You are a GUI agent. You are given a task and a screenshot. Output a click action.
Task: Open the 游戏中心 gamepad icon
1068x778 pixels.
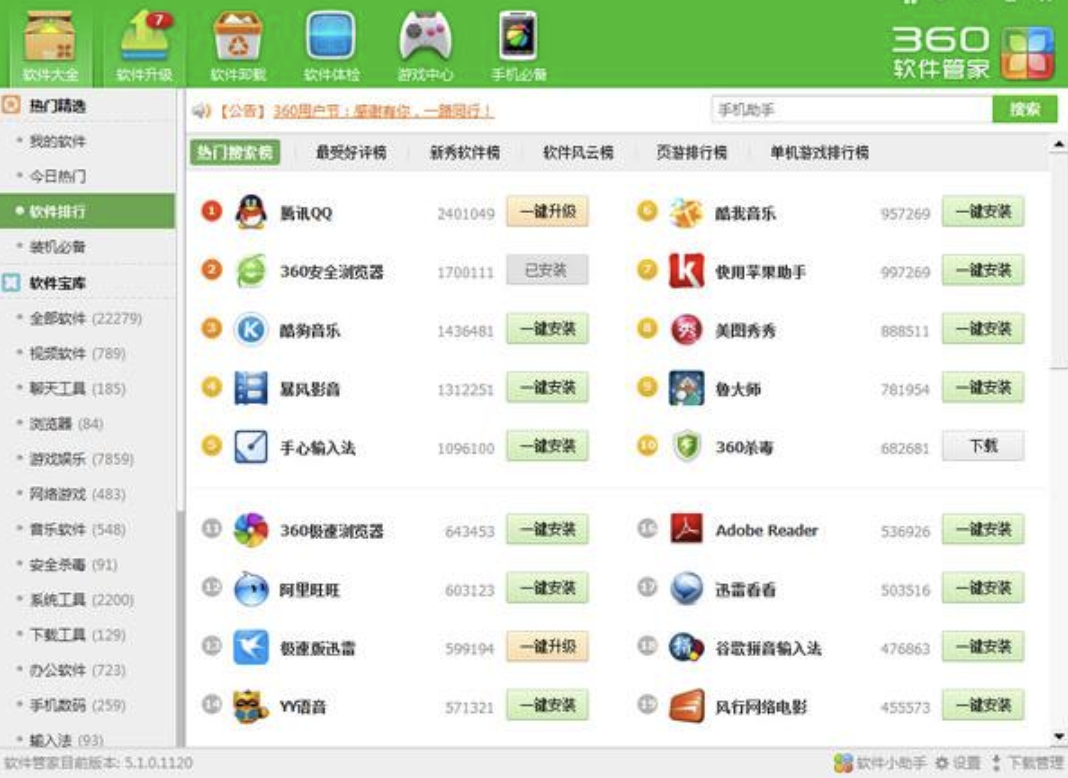tap(425, 46)
